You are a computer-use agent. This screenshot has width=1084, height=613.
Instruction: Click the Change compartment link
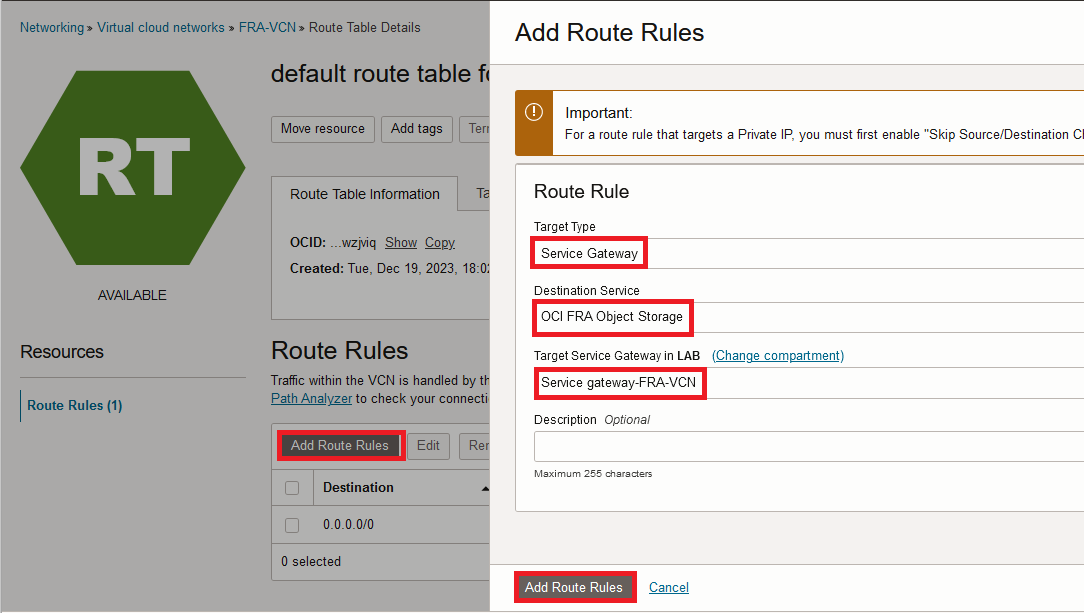778,355
